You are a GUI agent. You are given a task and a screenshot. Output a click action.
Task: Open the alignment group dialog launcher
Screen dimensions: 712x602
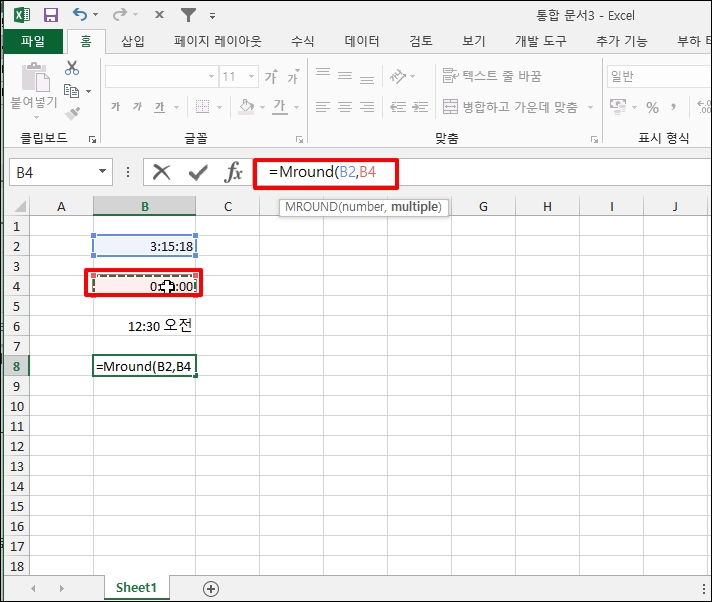click(594, 140)
